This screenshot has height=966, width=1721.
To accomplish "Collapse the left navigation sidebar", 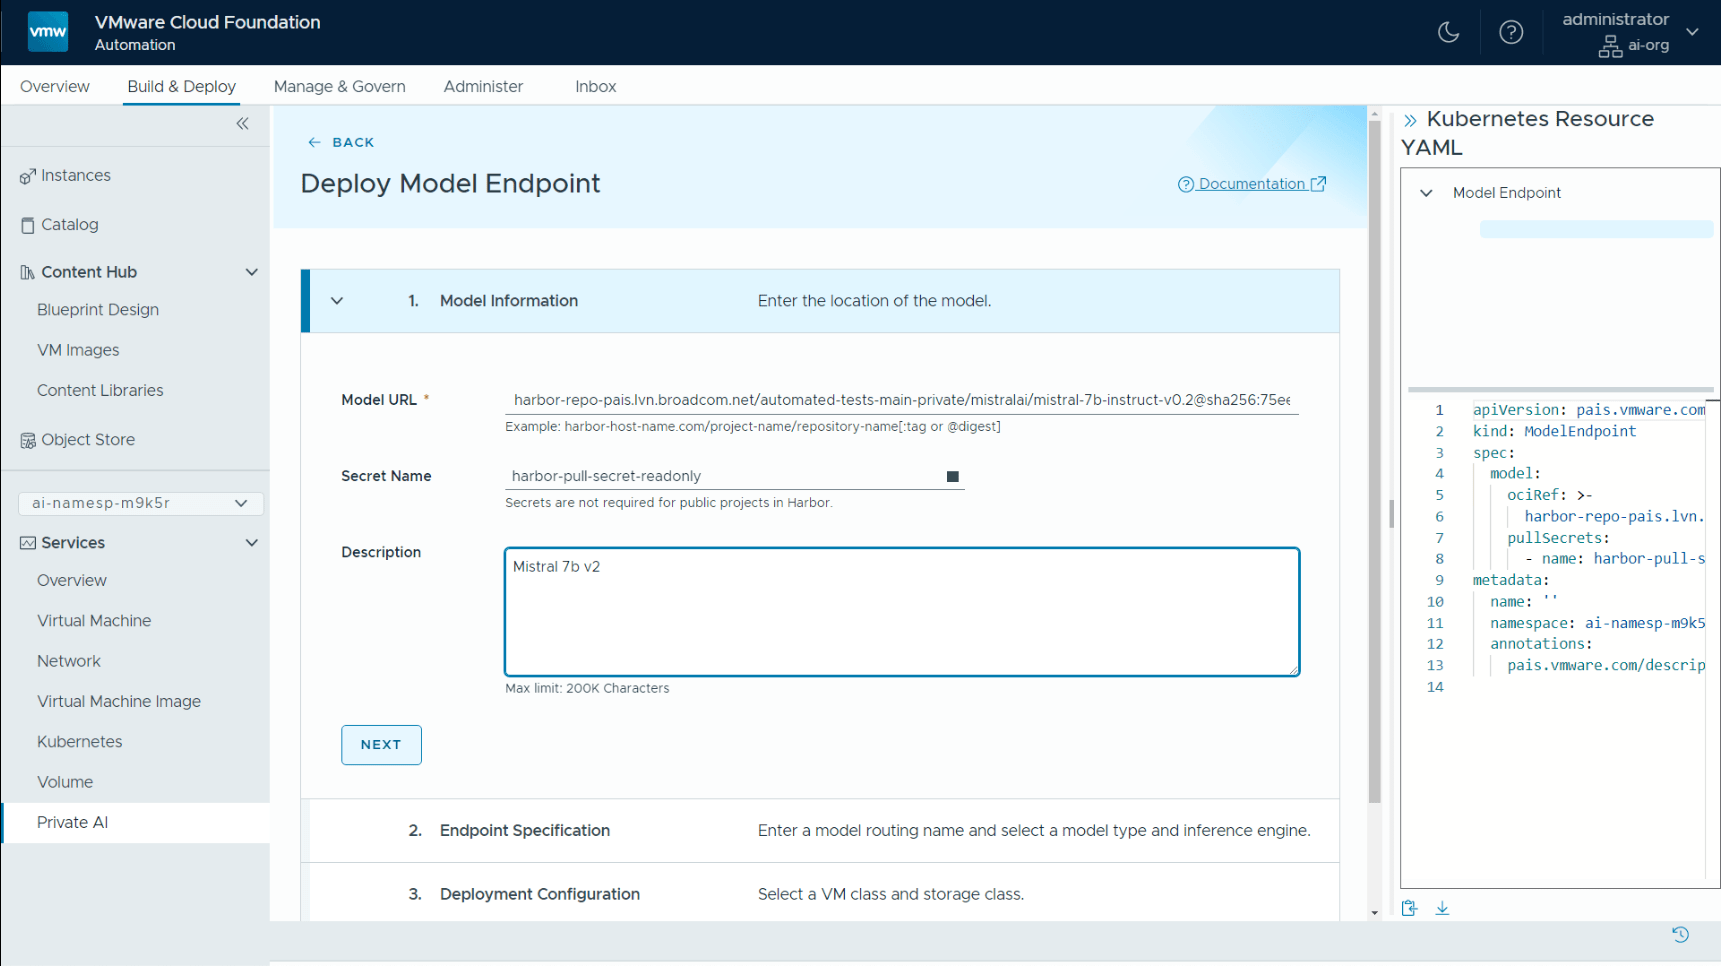I will (242, 123).
